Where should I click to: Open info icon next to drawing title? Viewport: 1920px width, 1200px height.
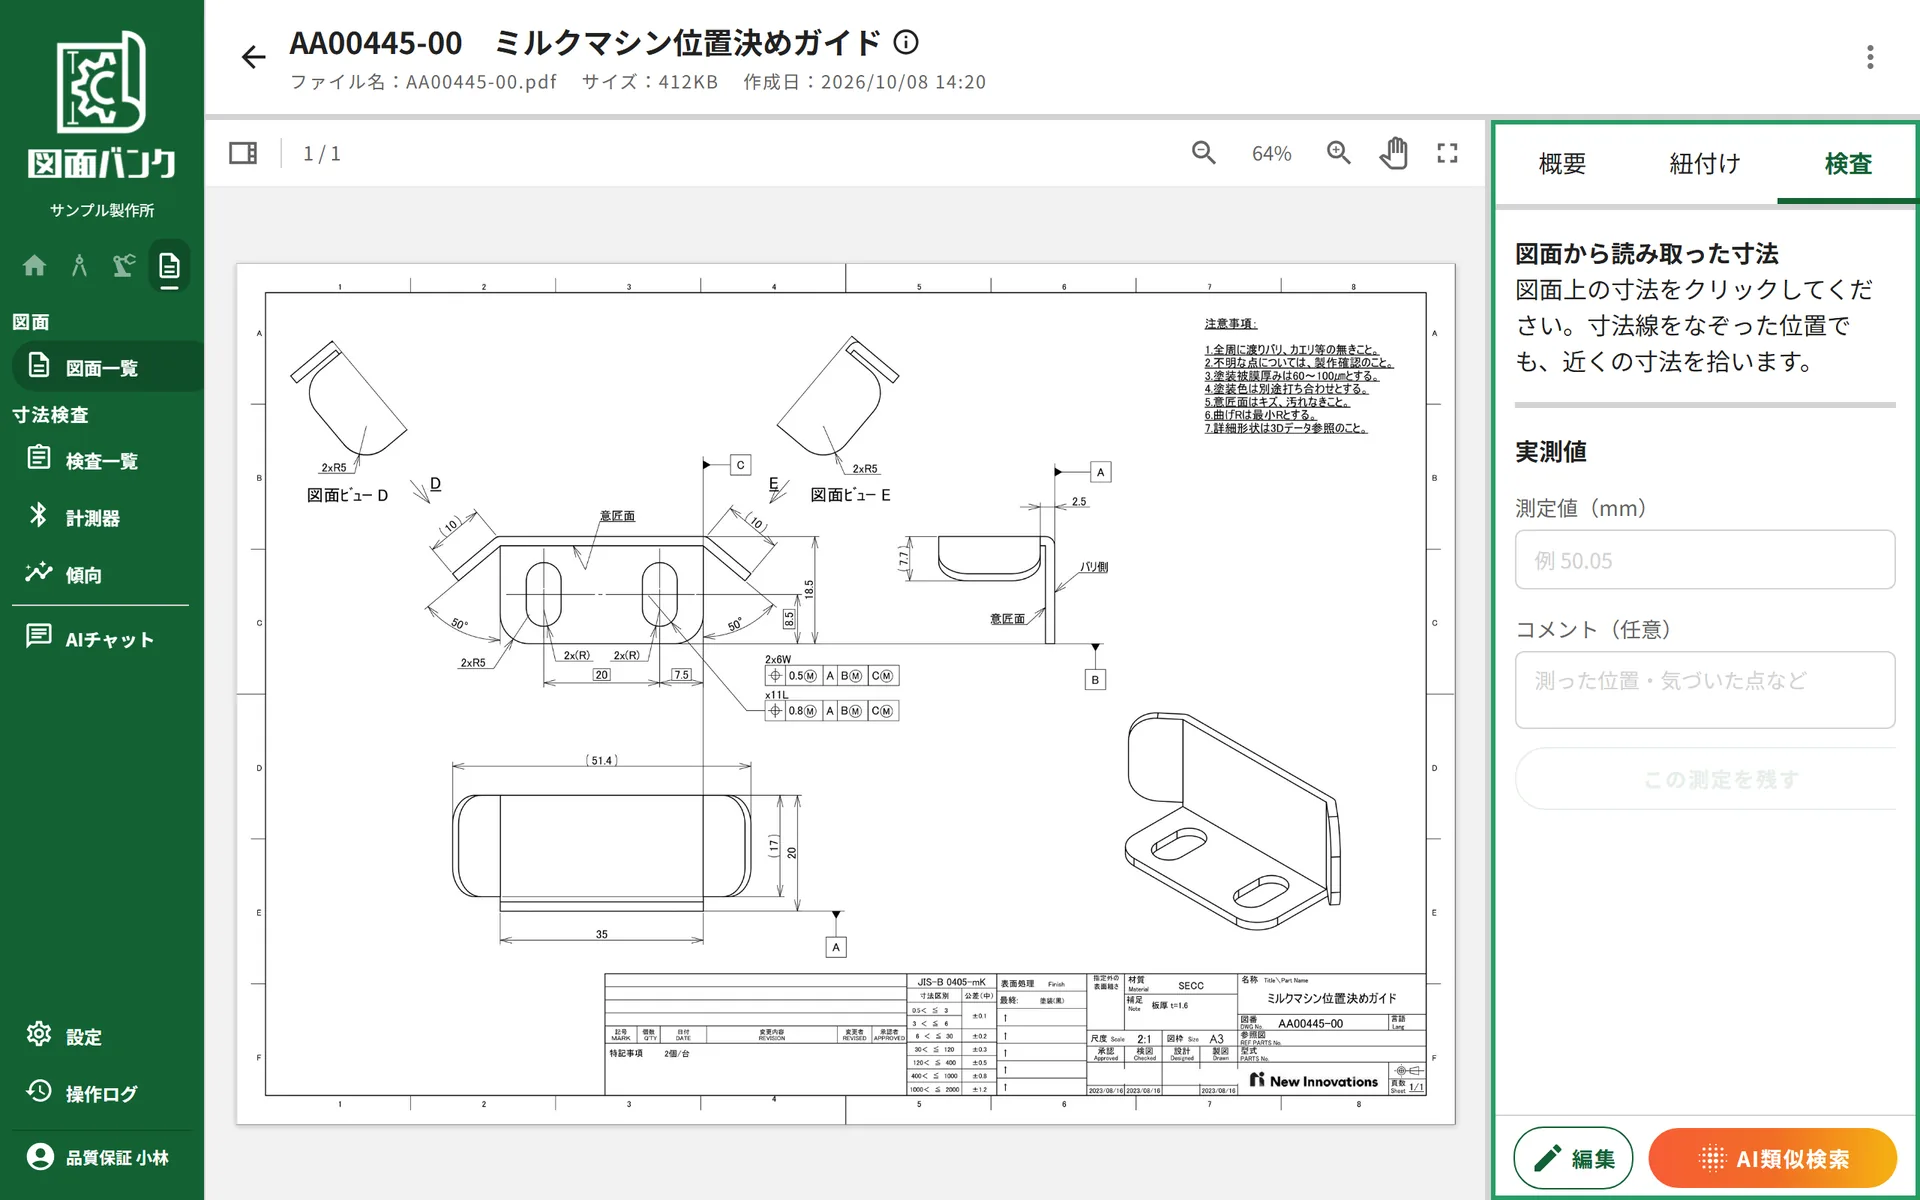click(x=906, y=42)
